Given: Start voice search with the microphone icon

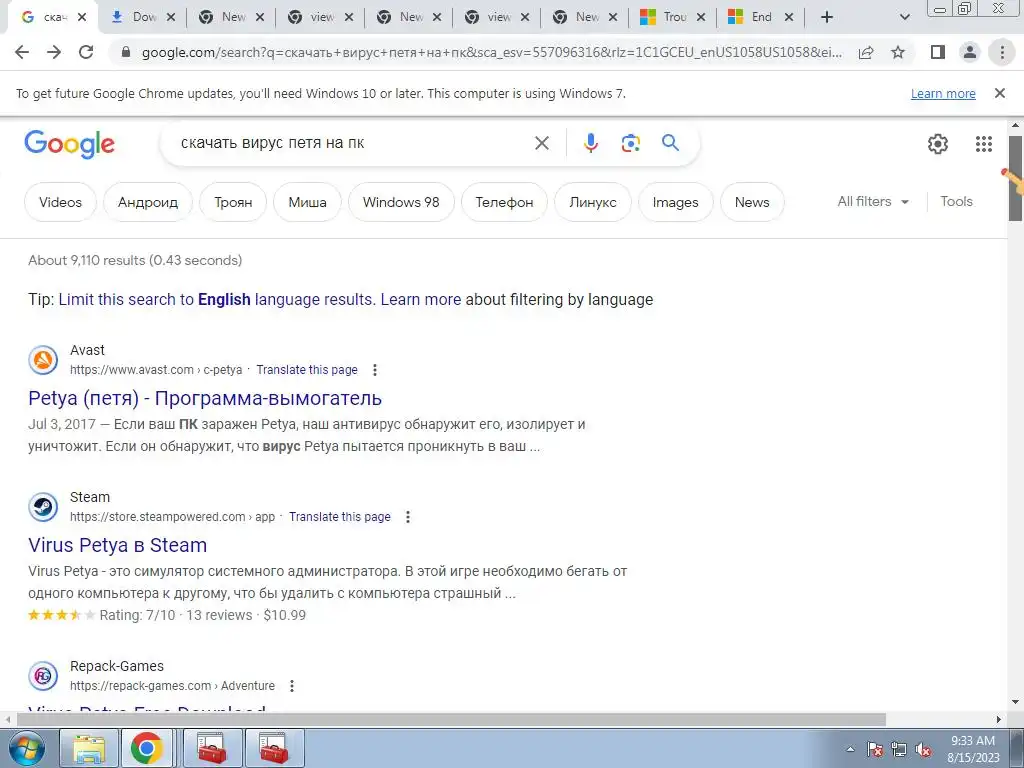Looking at the screenshot, I should click(590, 143).
